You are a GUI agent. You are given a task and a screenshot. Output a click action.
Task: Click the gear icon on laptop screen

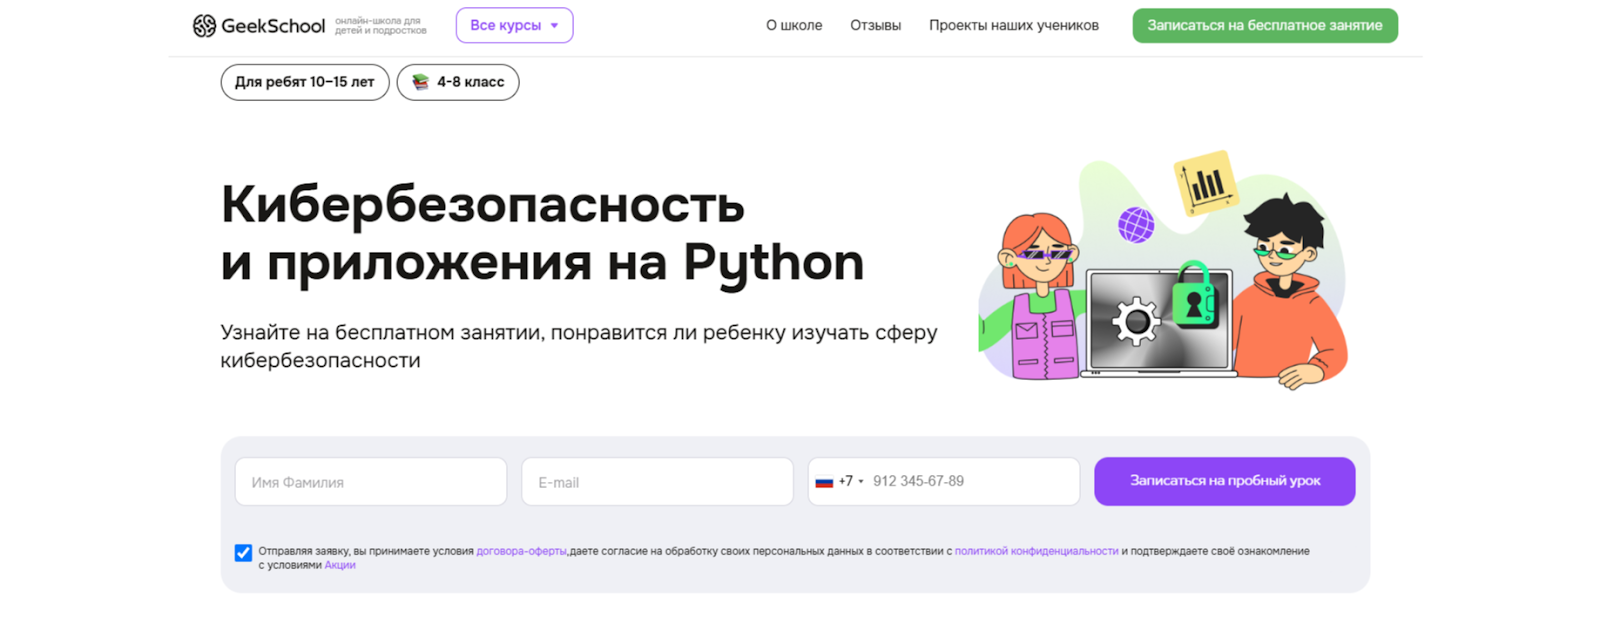[1136, 322]
